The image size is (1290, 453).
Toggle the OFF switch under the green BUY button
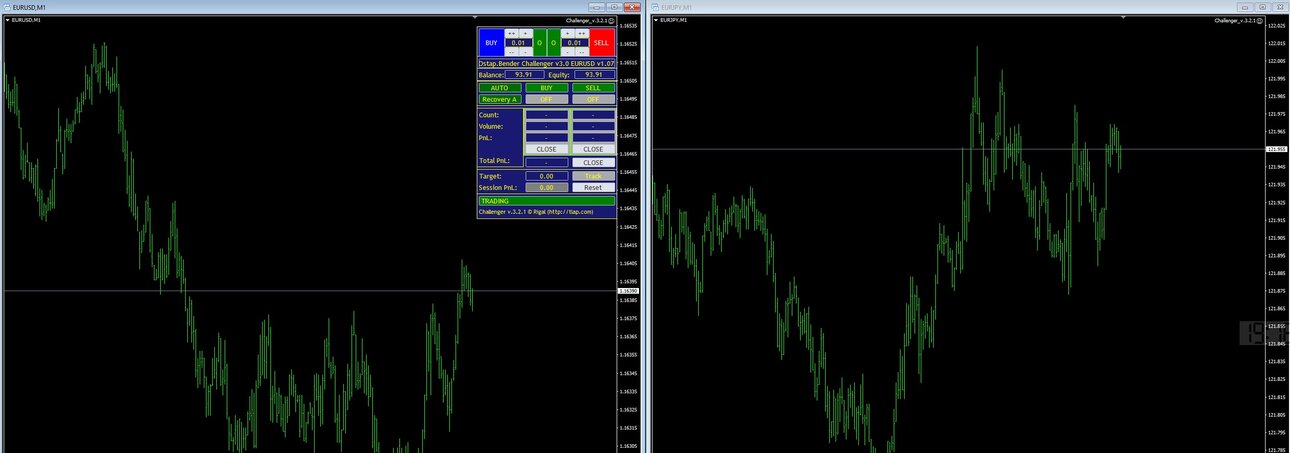(x=546, y=99)
